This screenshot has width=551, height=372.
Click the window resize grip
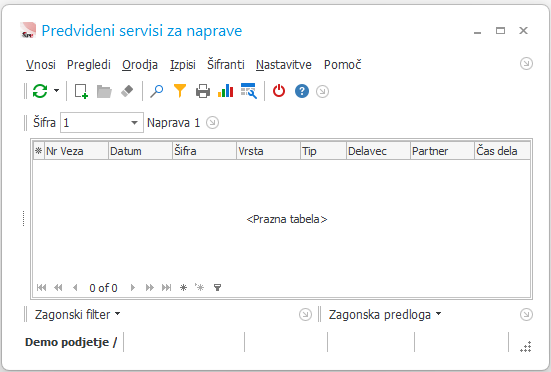coord(526,347)
